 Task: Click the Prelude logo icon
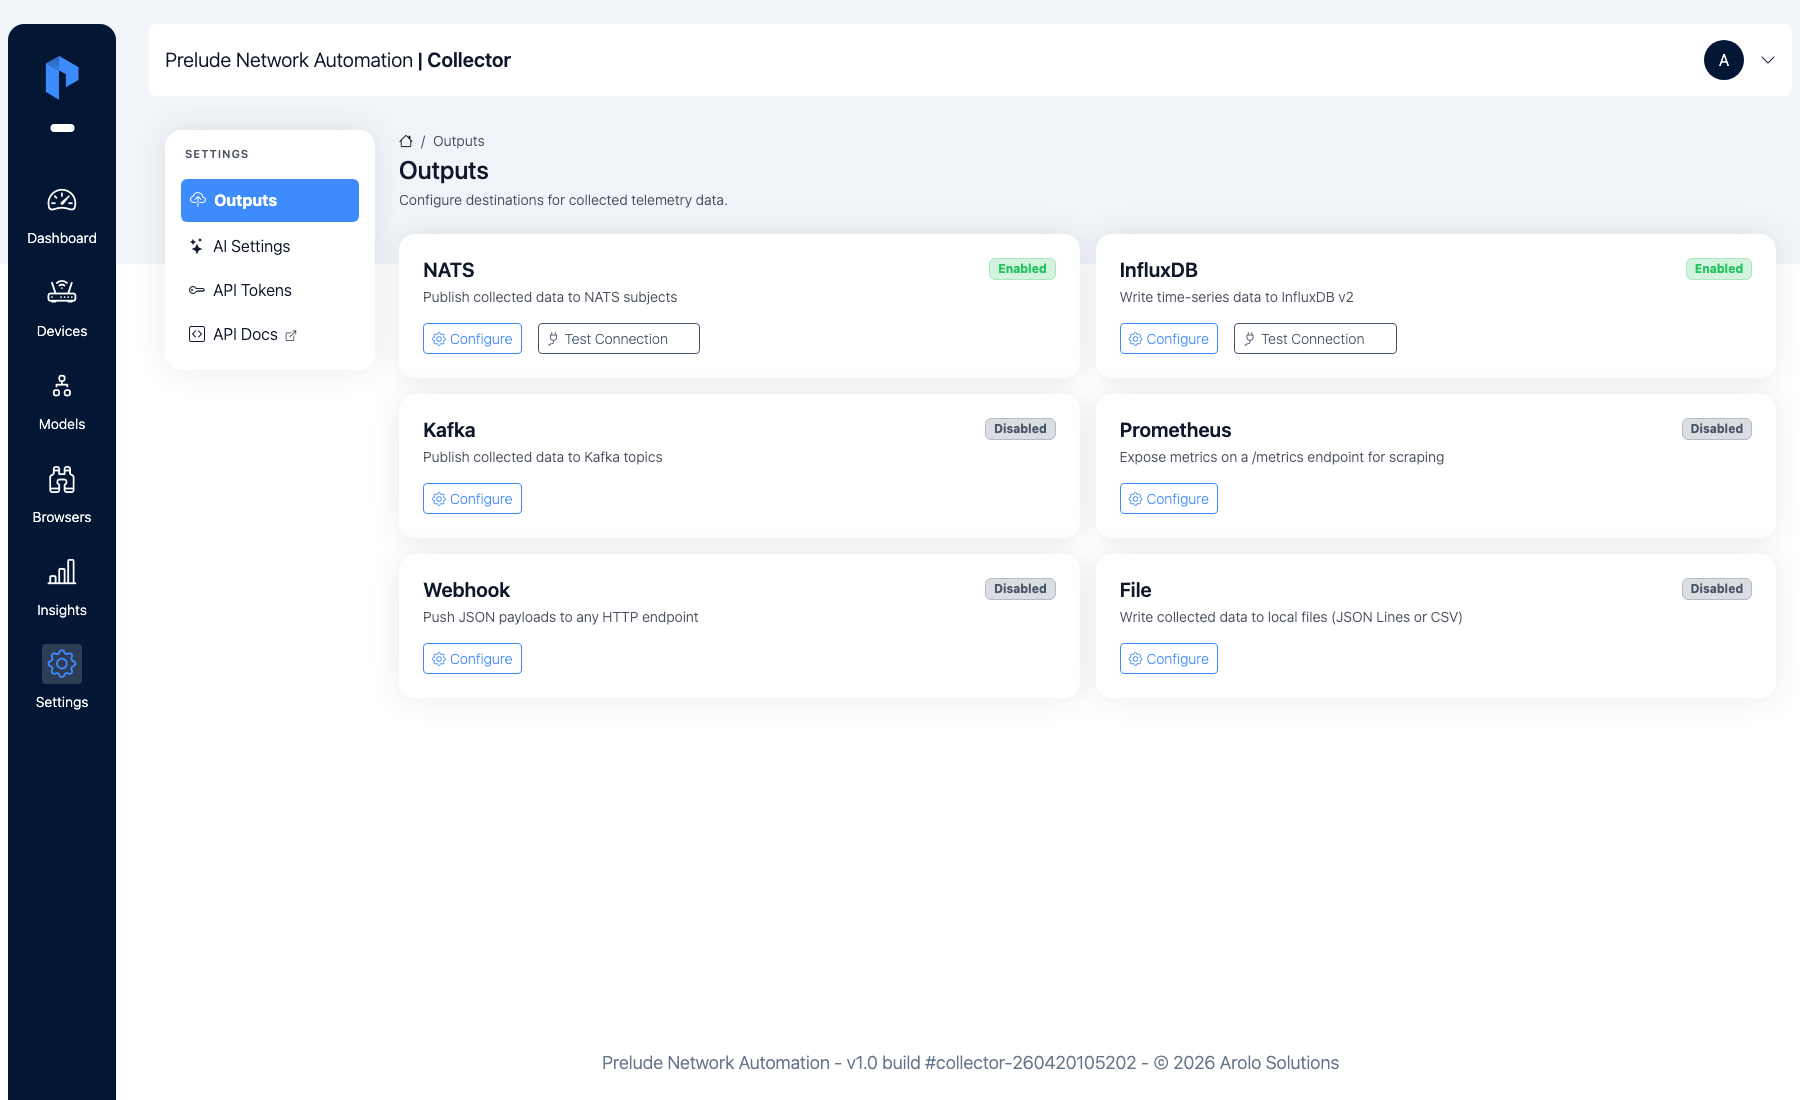coord(62,77)
